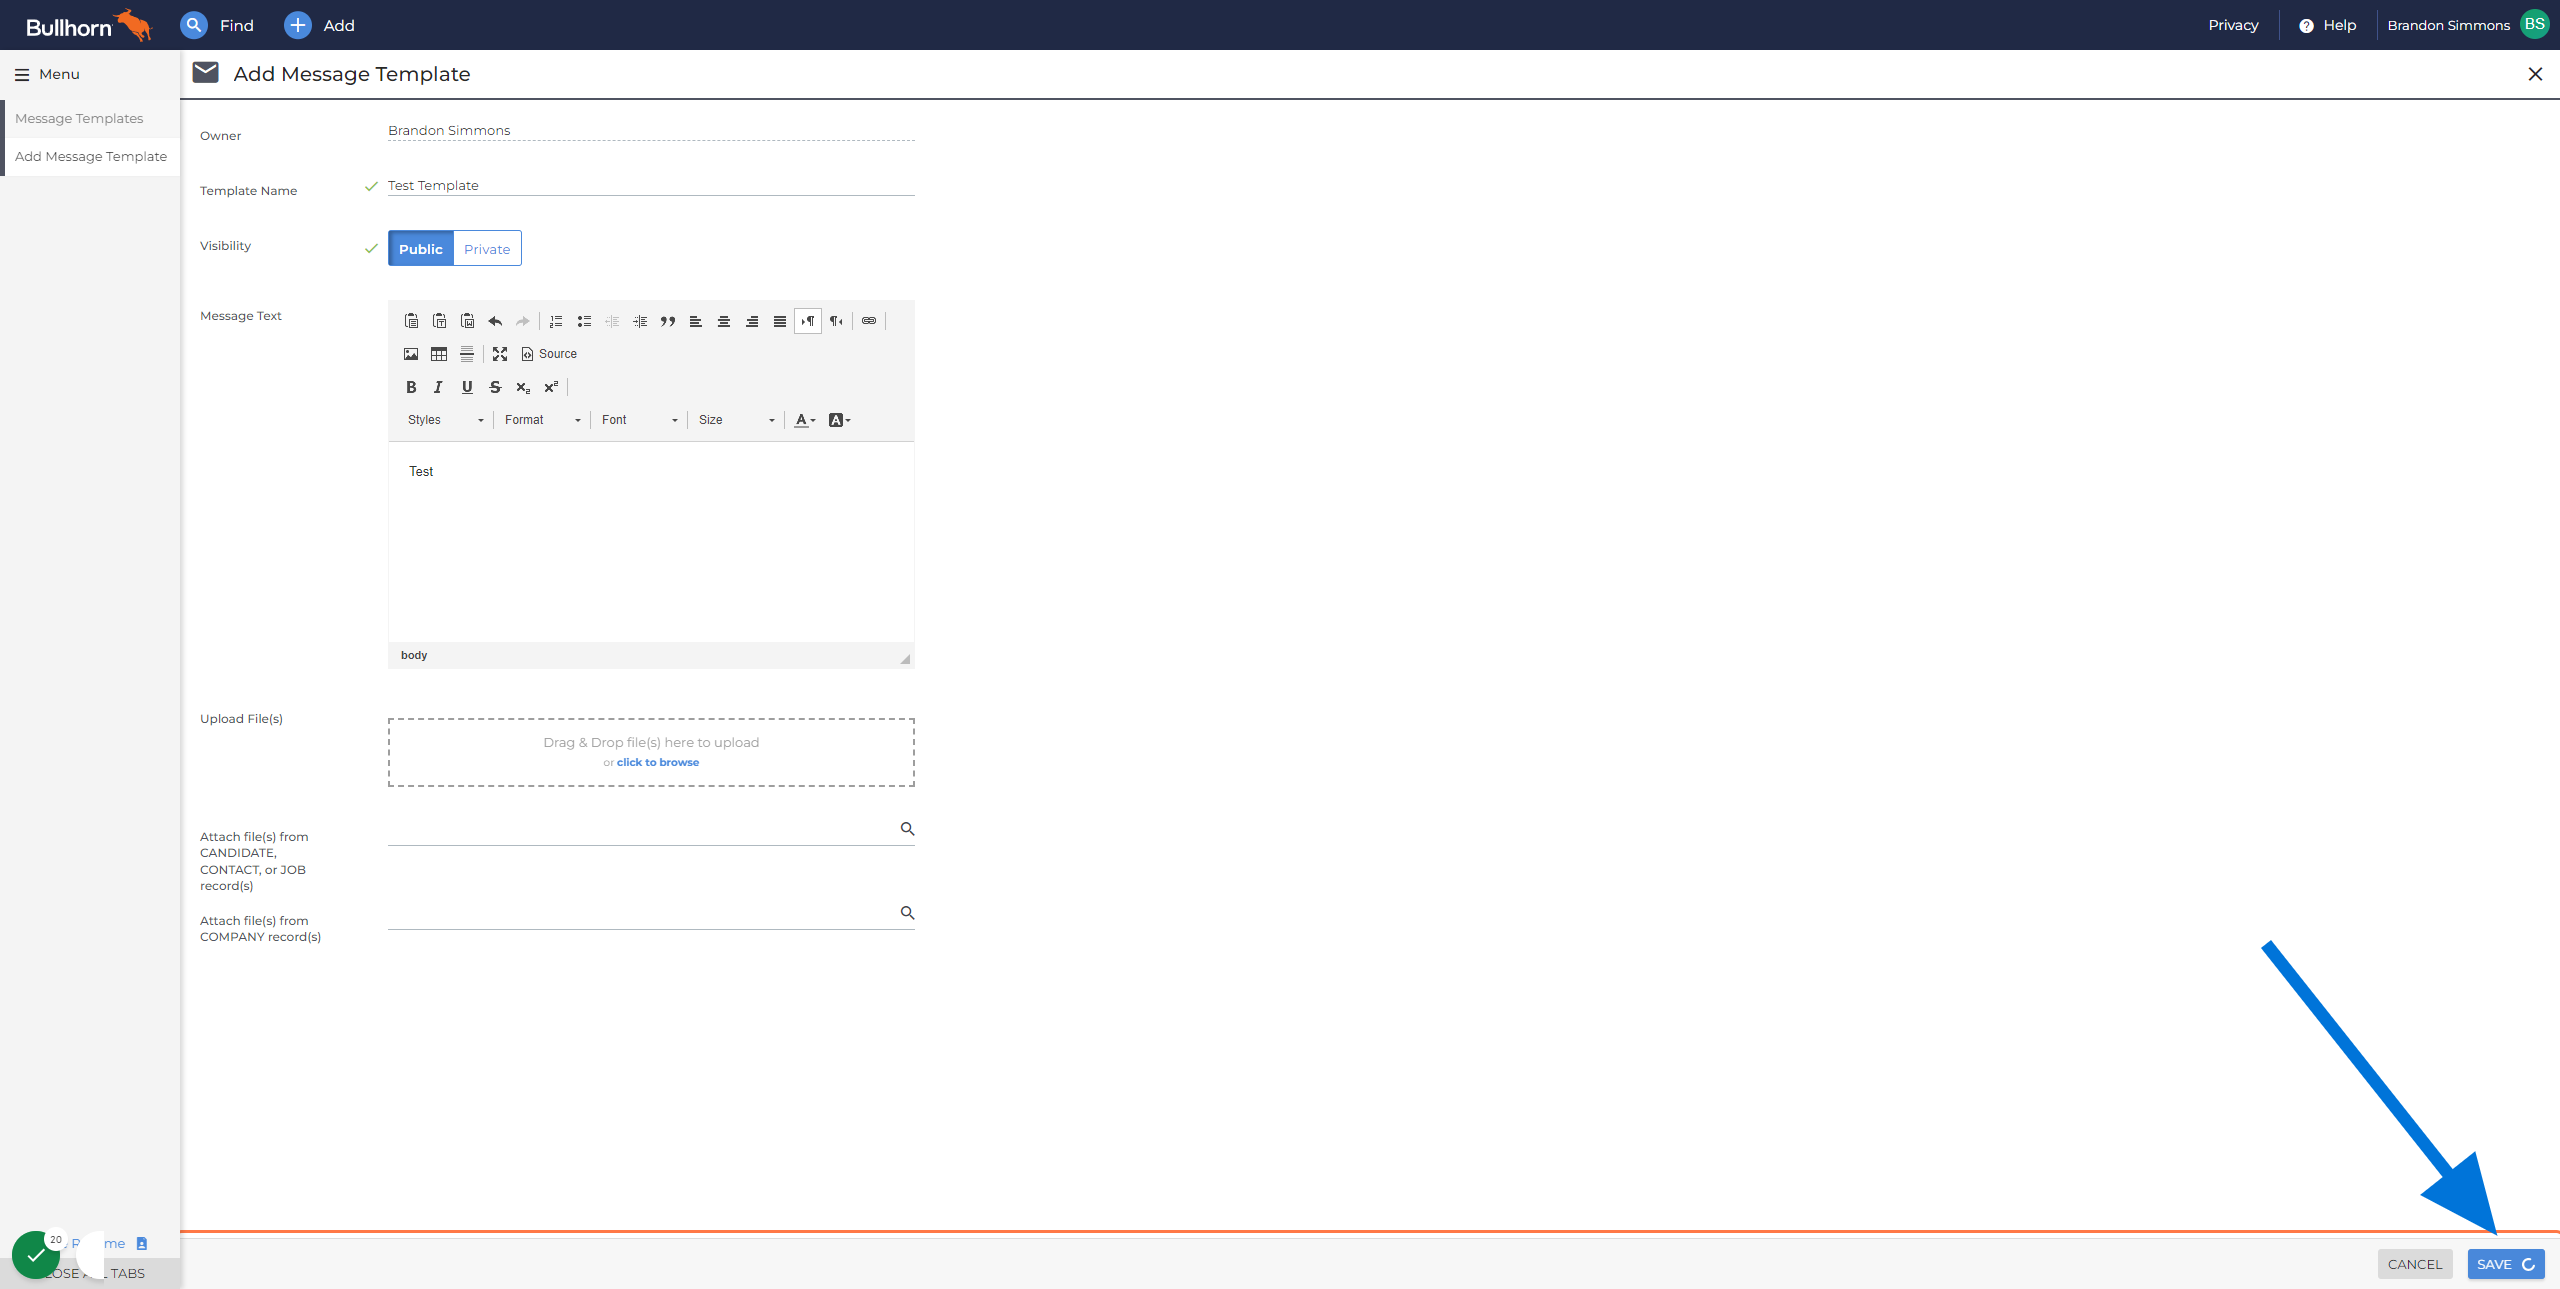The height and width of the screenshot is (1289, 2560).
Task: Select Add Message Template tab
Action: (x=91, y=156)
